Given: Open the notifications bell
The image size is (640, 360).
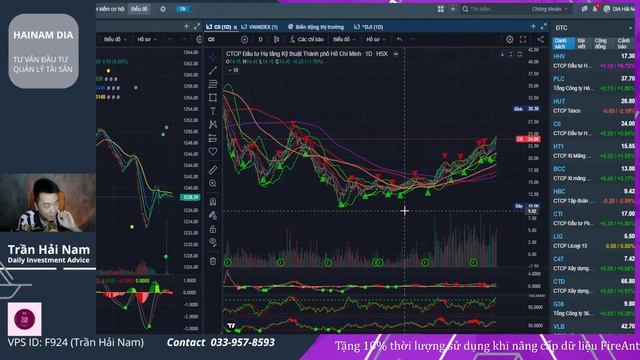Looking at the screenshot, I should (596, 9).
